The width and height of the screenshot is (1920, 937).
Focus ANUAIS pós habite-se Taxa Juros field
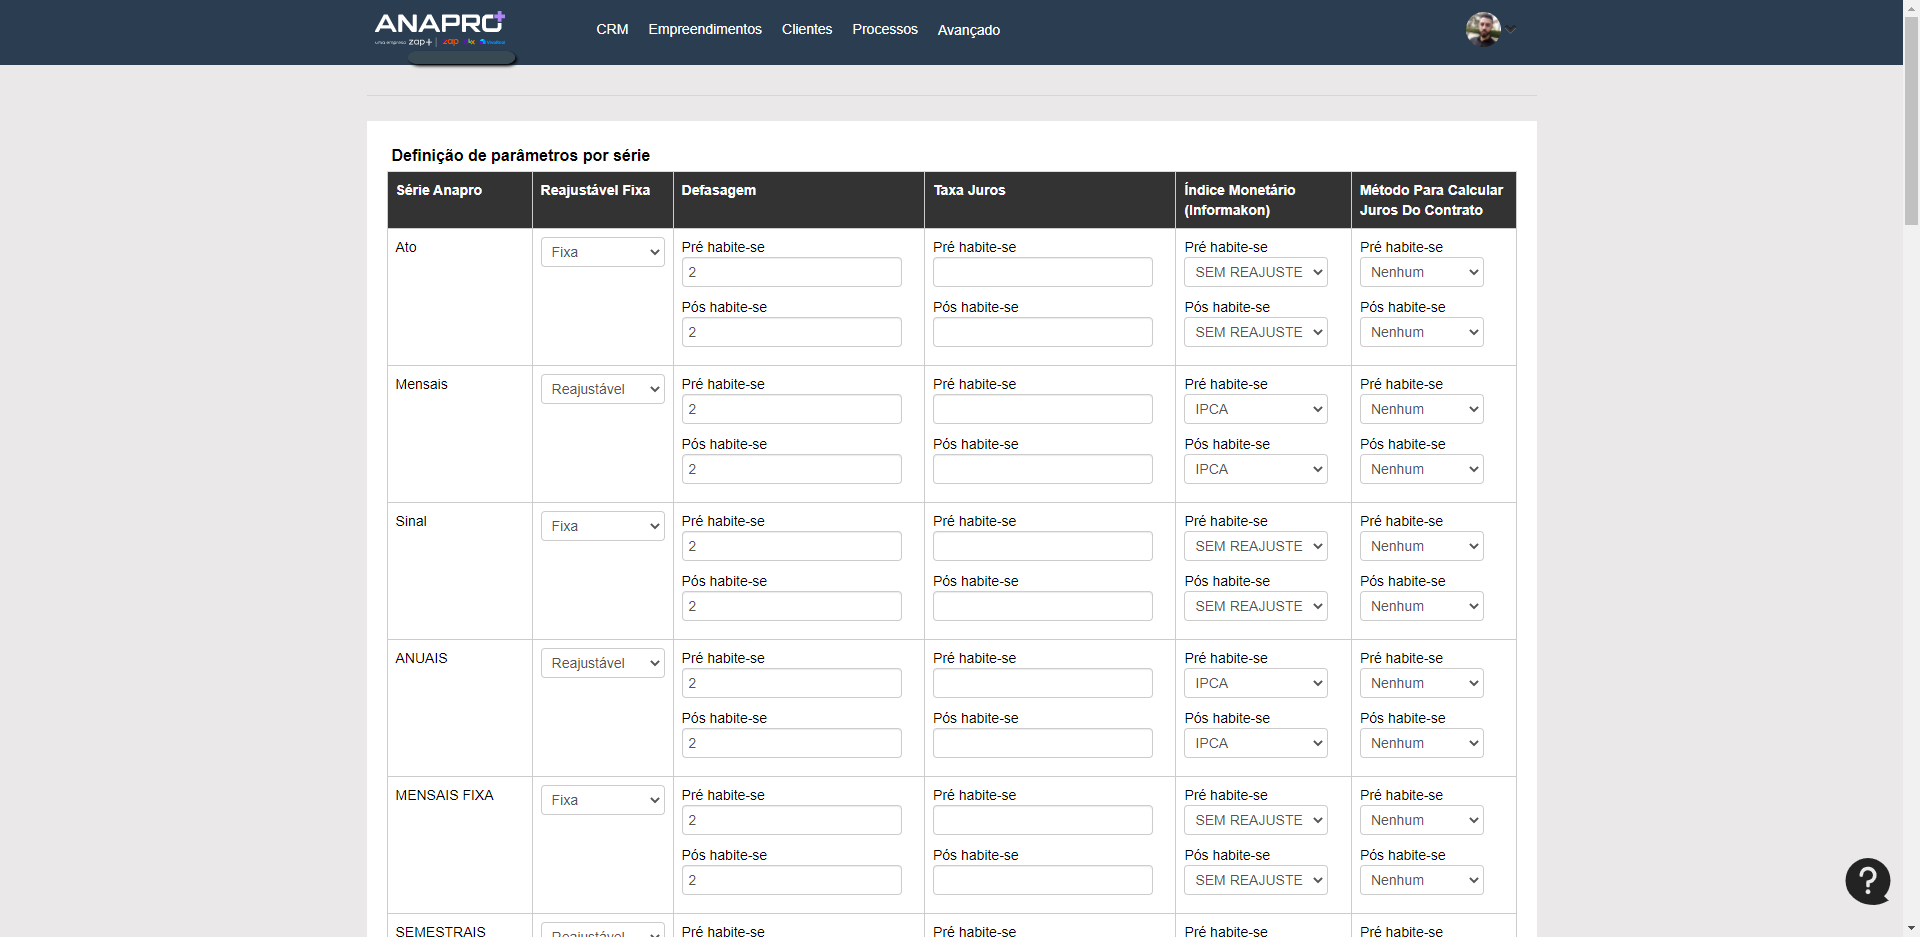(x=1042, y=743)
